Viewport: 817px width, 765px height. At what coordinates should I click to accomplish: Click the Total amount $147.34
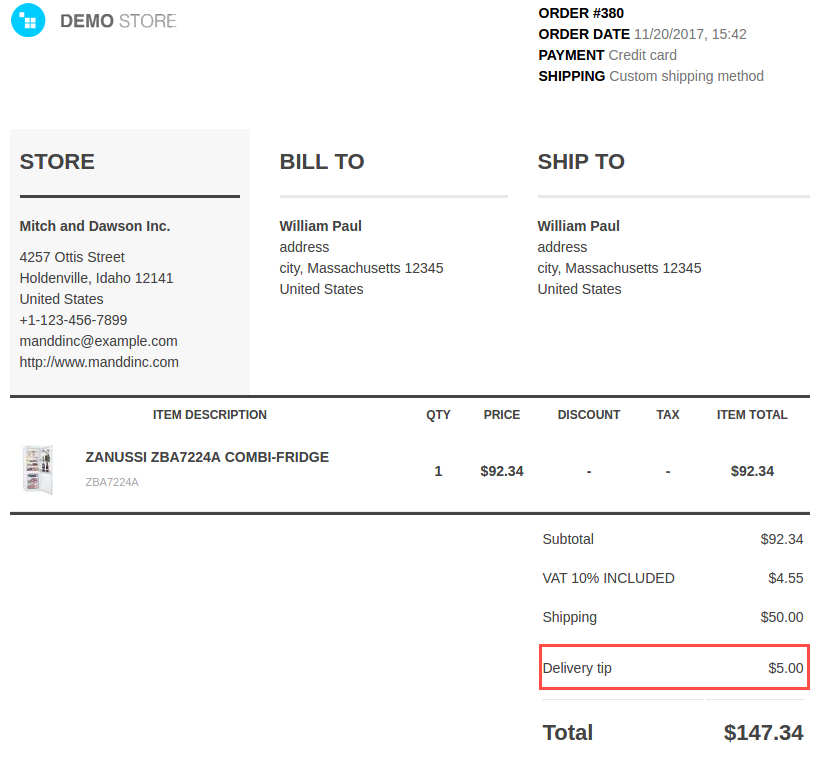point(763,733)
